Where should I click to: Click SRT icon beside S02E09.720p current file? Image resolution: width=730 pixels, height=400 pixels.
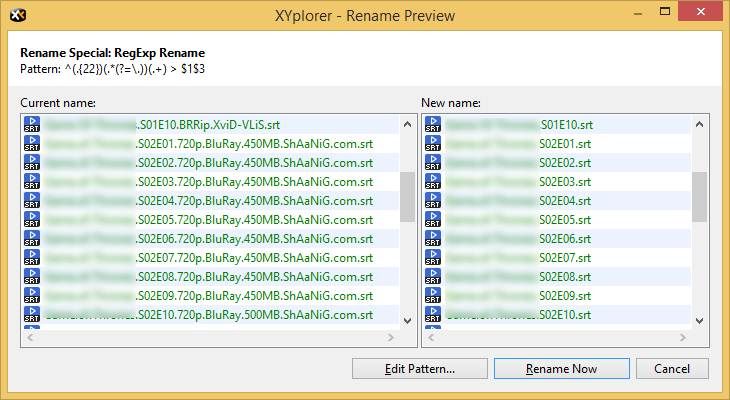(x=32, y=296)
